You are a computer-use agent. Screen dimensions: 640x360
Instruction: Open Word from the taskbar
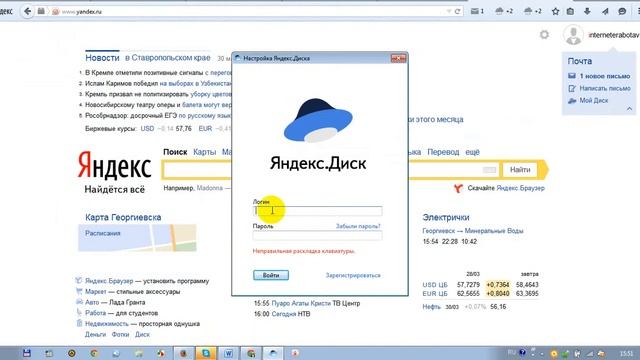point(228,353)
